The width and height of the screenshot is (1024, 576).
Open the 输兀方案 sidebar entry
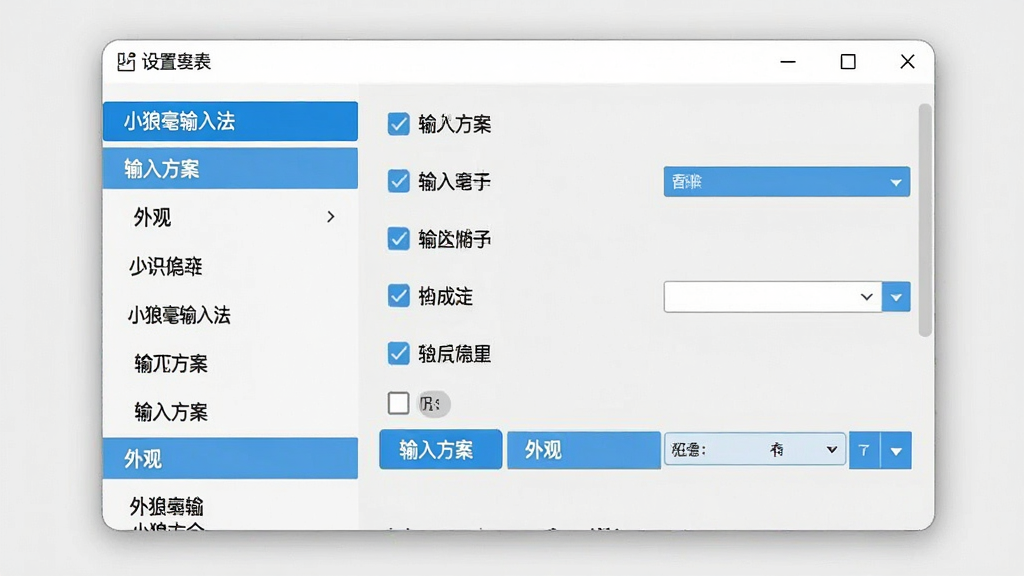pos(171,364)
